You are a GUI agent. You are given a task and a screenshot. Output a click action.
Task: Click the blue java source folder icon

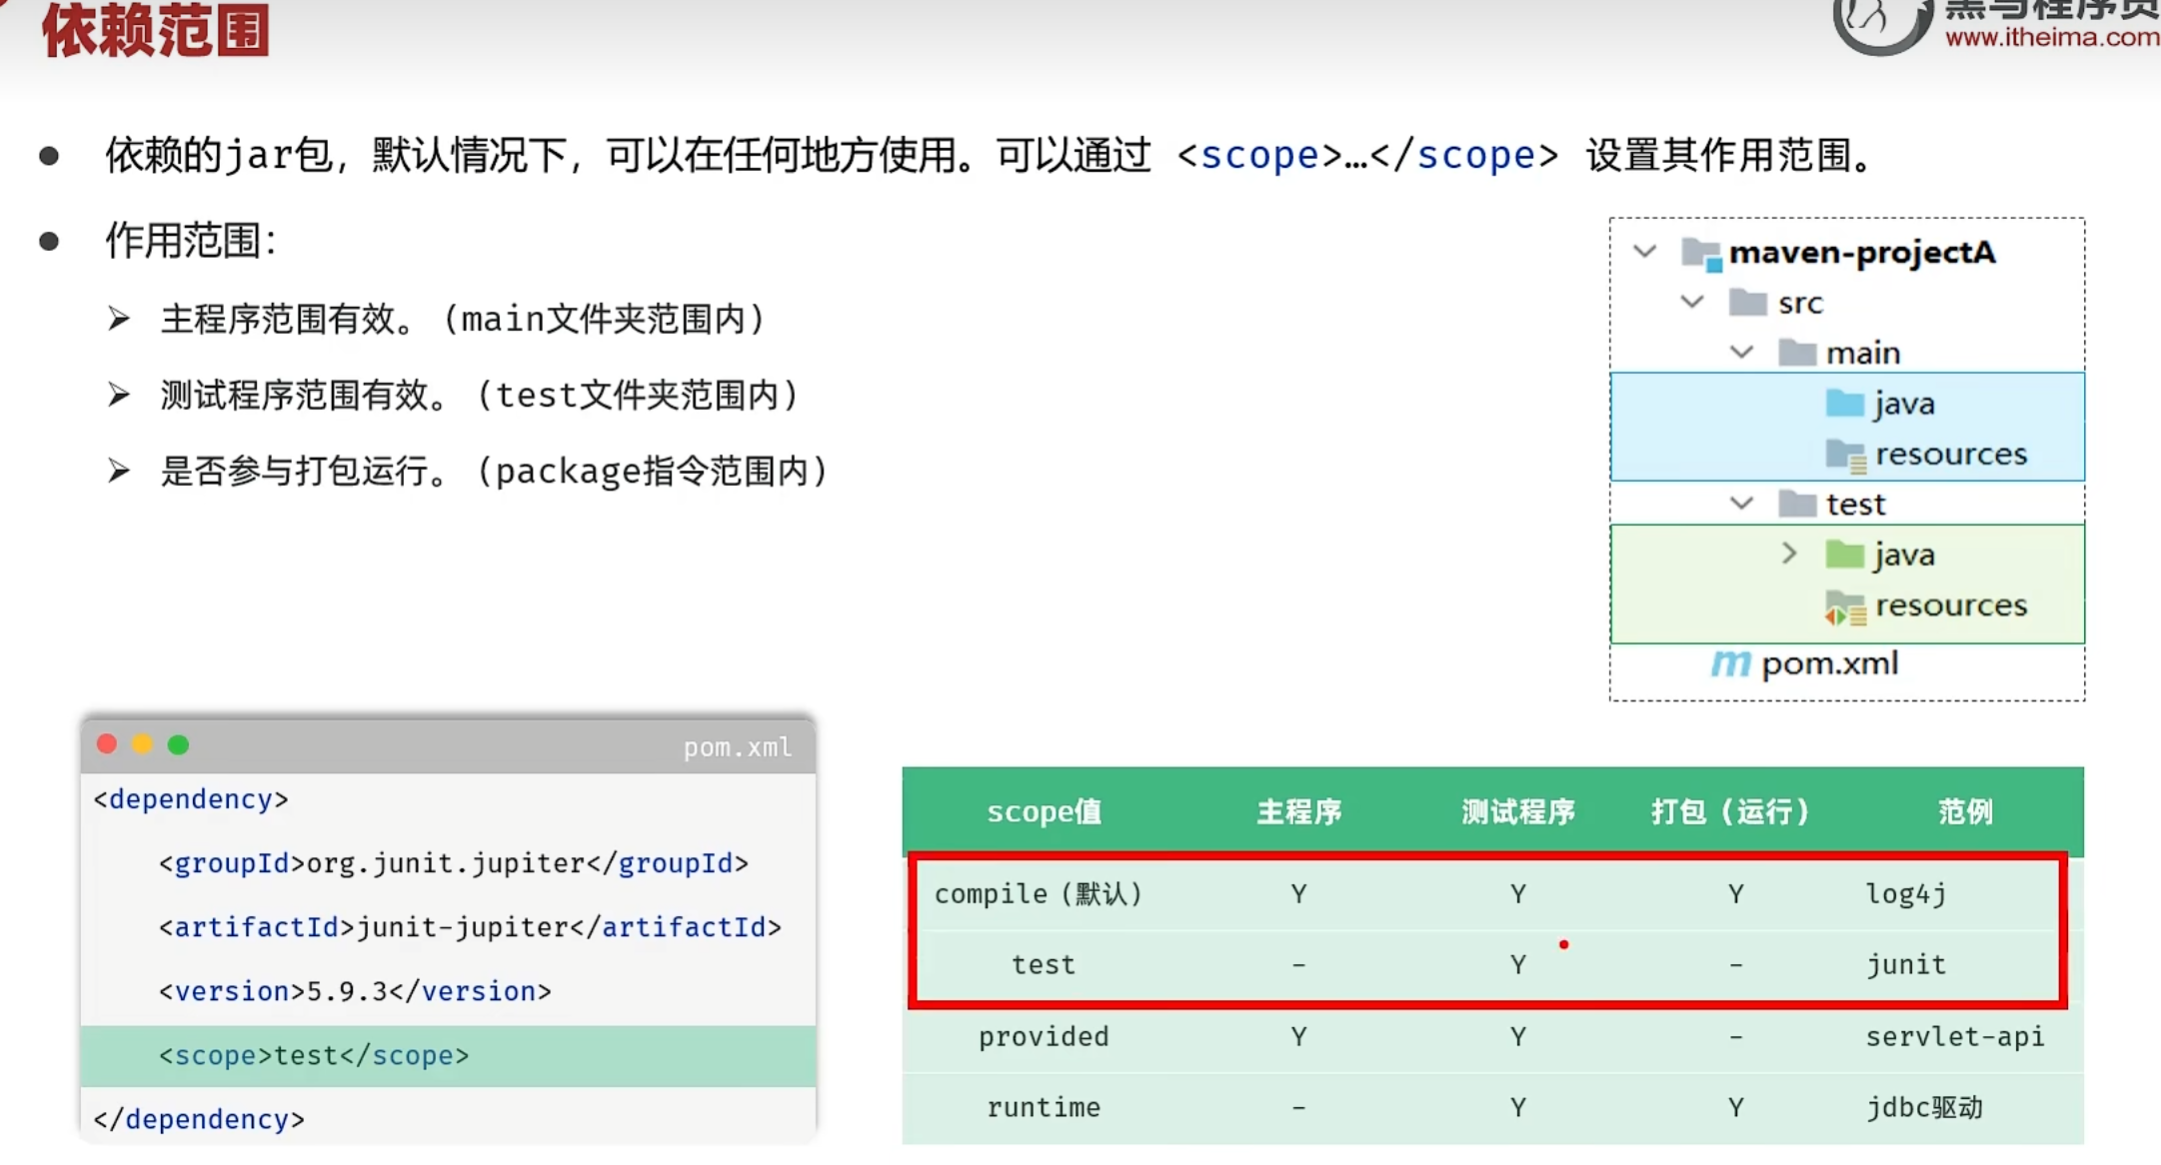tap(1844, 403)
